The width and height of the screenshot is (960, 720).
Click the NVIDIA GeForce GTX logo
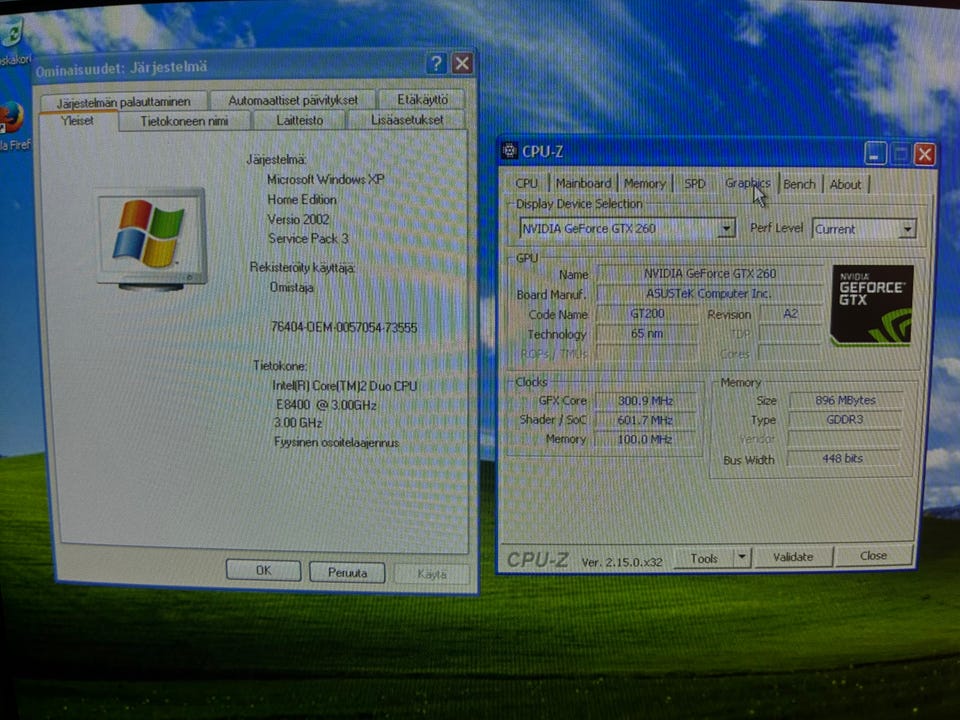(871, 305)
